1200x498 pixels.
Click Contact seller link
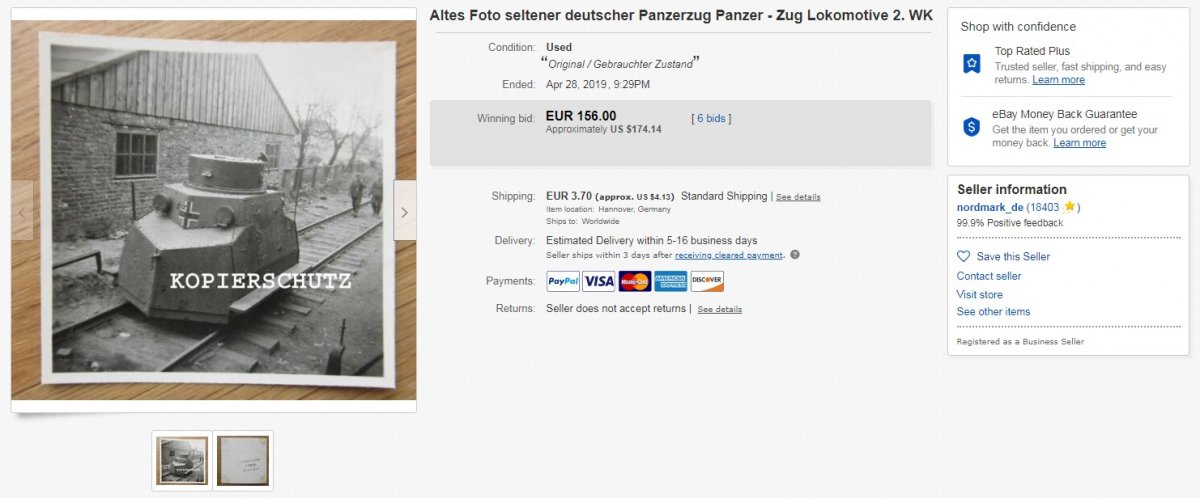click(989, 276)
